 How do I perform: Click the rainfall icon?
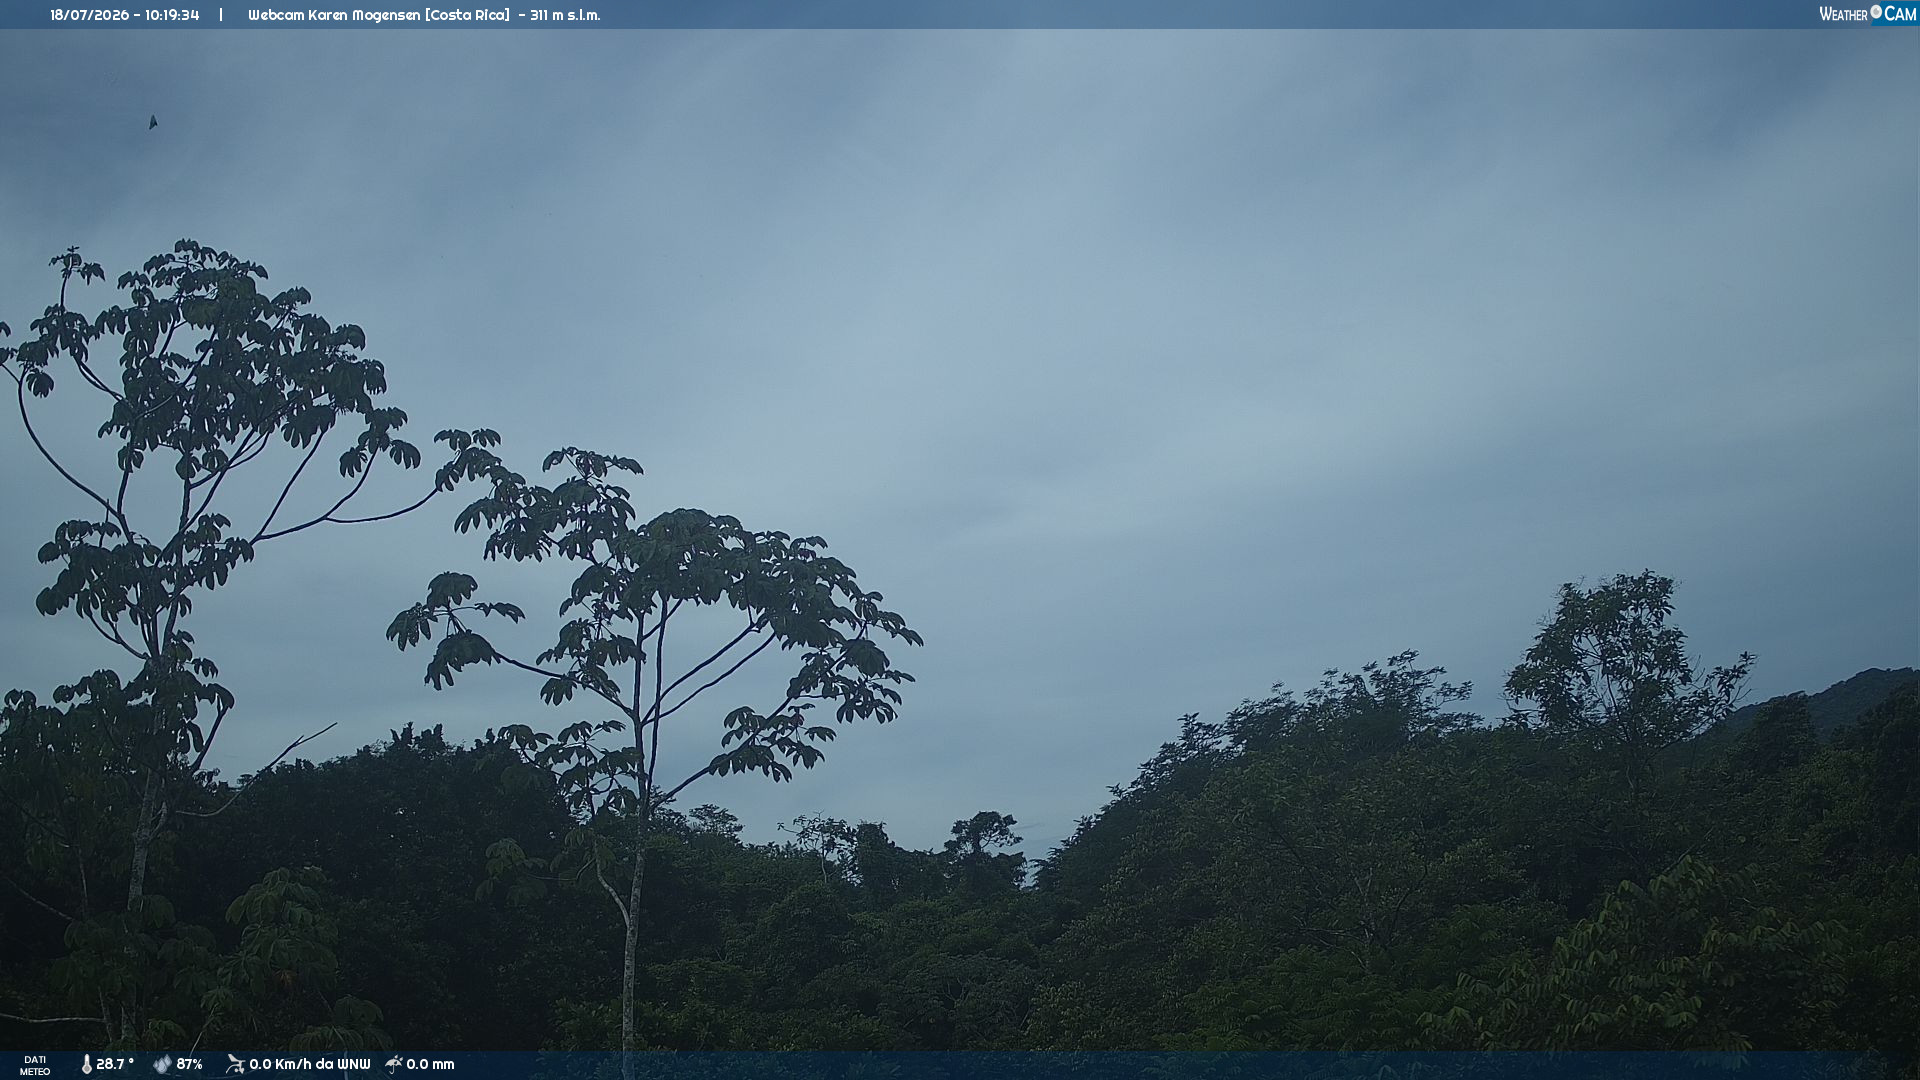point(394,1064)
